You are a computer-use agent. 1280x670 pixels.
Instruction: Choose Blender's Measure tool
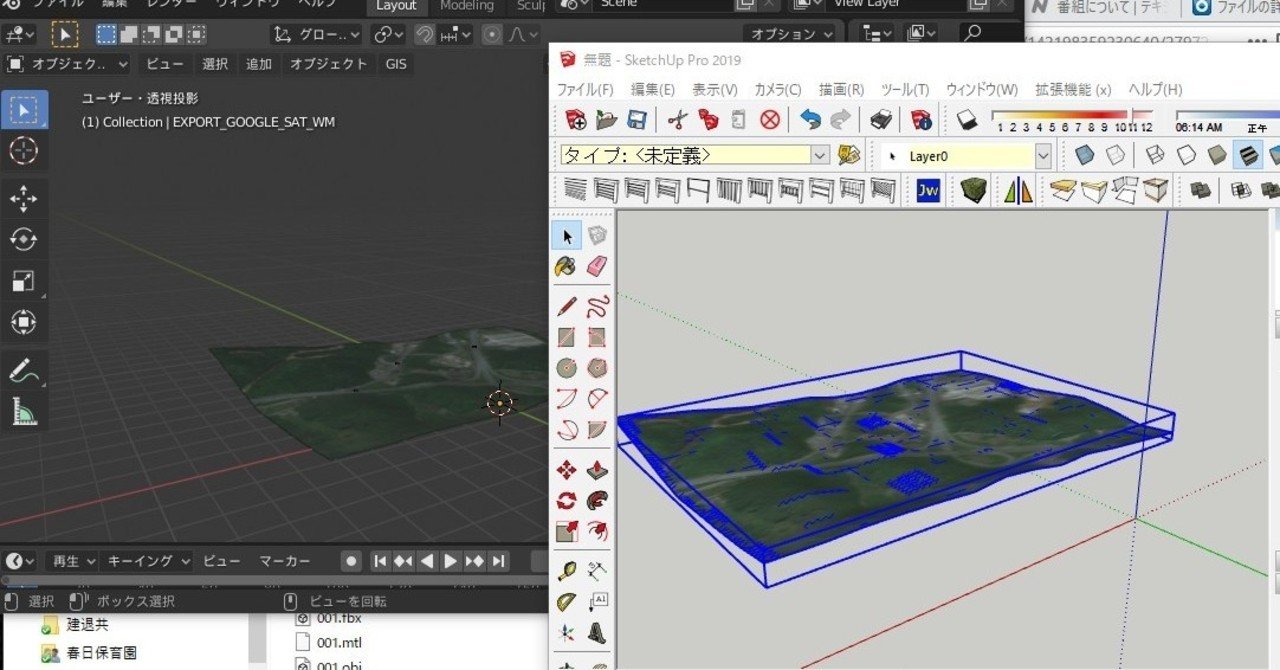[23, 410]
